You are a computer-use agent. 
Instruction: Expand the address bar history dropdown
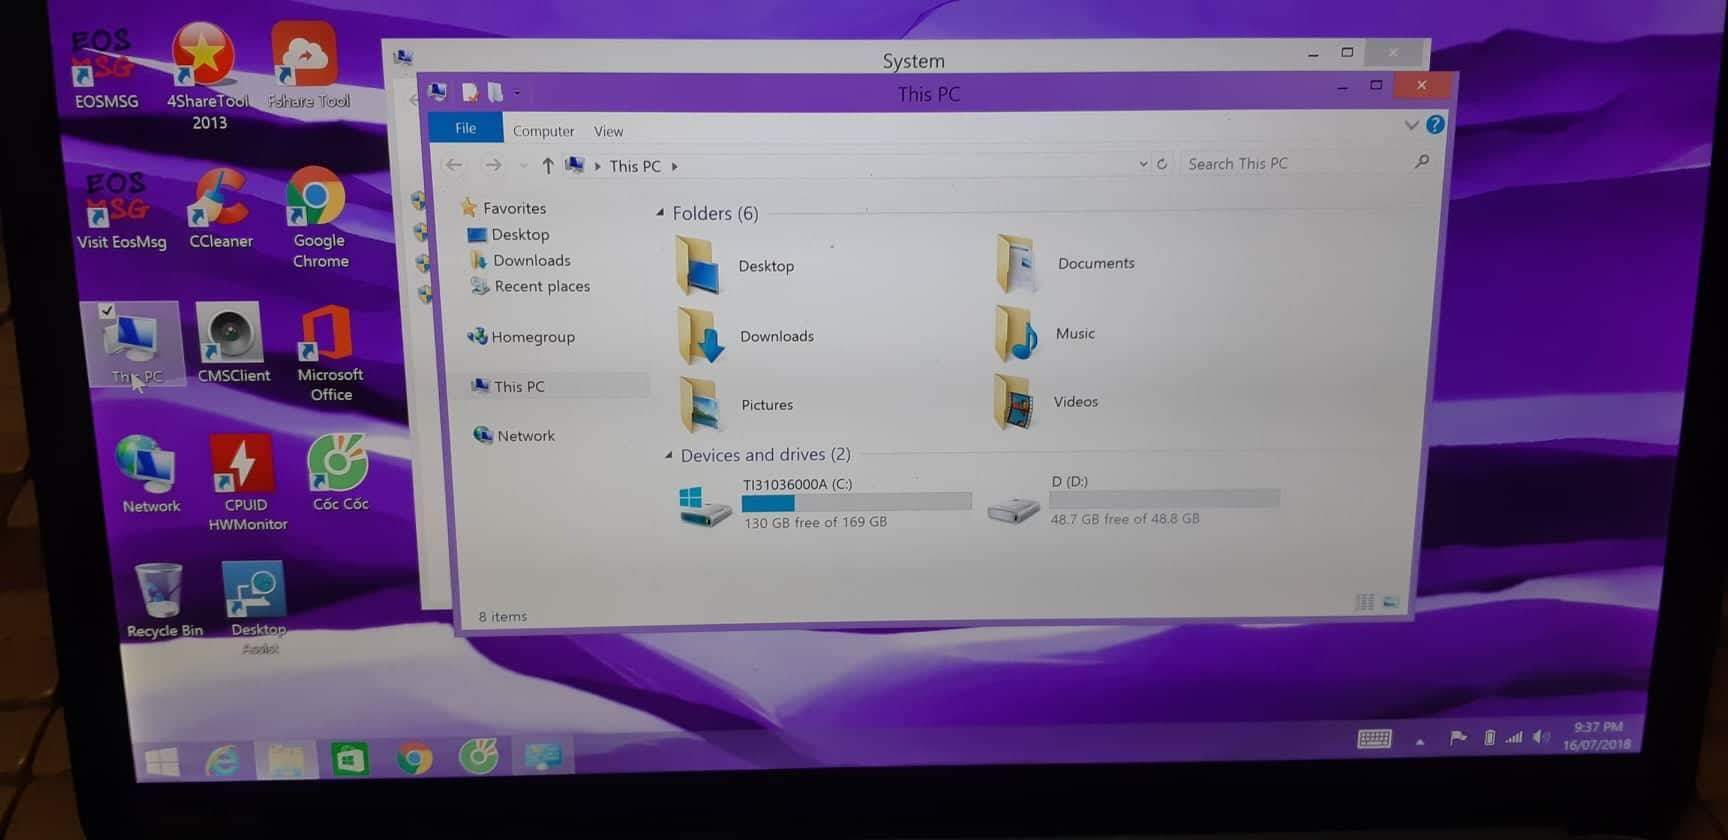[x=1143, y=164]
